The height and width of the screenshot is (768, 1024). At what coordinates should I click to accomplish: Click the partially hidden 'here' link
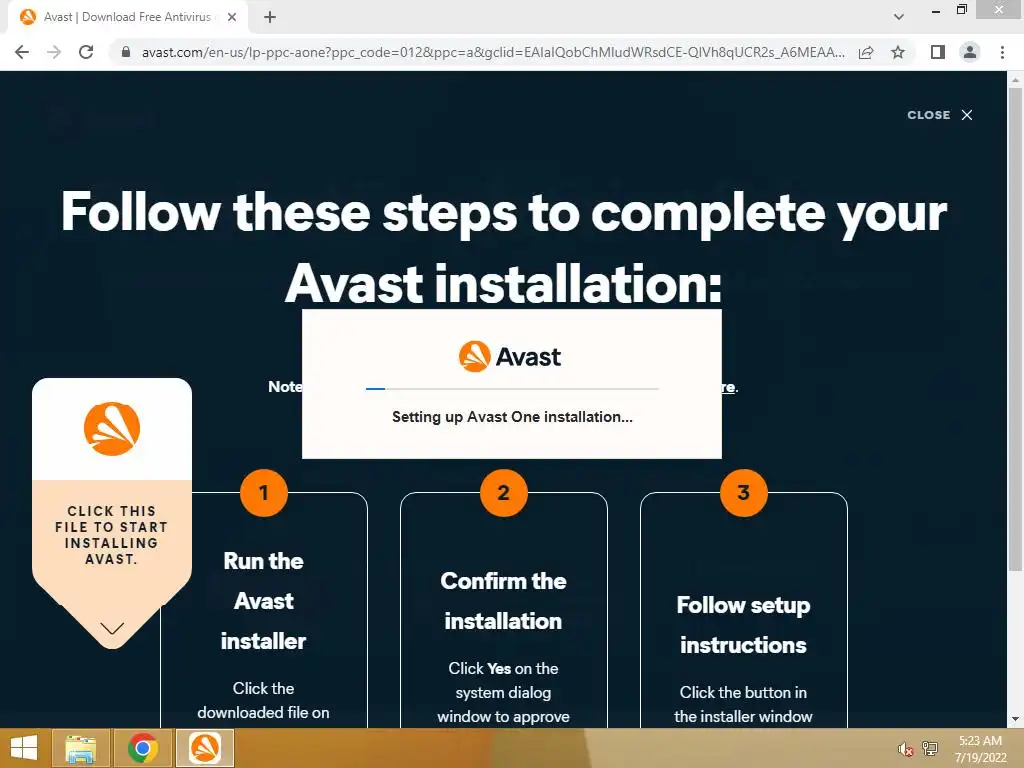pyautogui.click(x=729, y=387)
